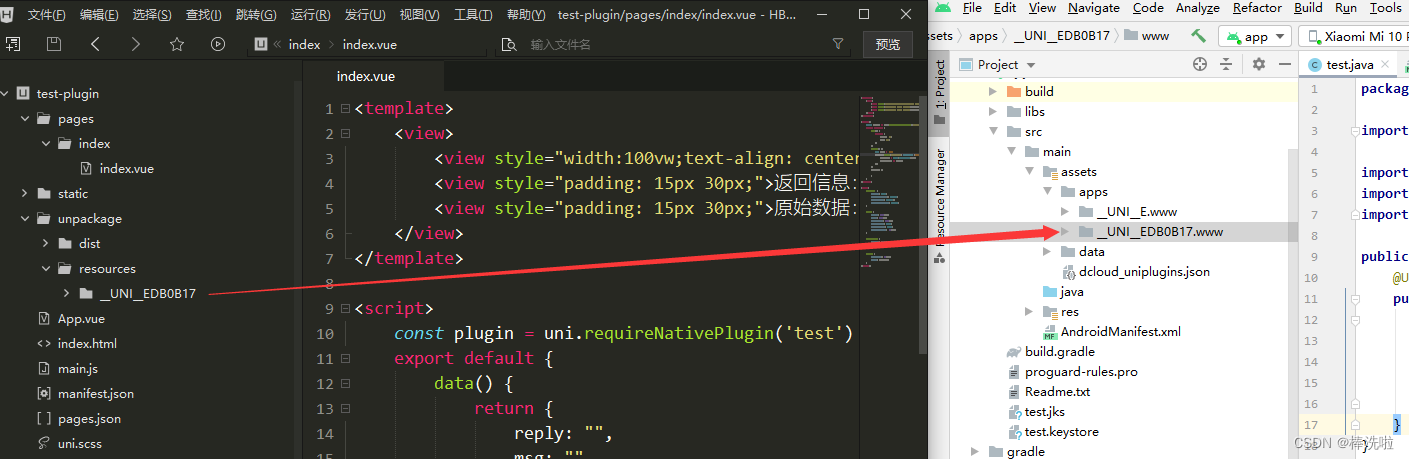Click the HBuilderX save file icon
Viewport: 1409px width, 459px height.
pyautogui.click(x=54, y=44)
